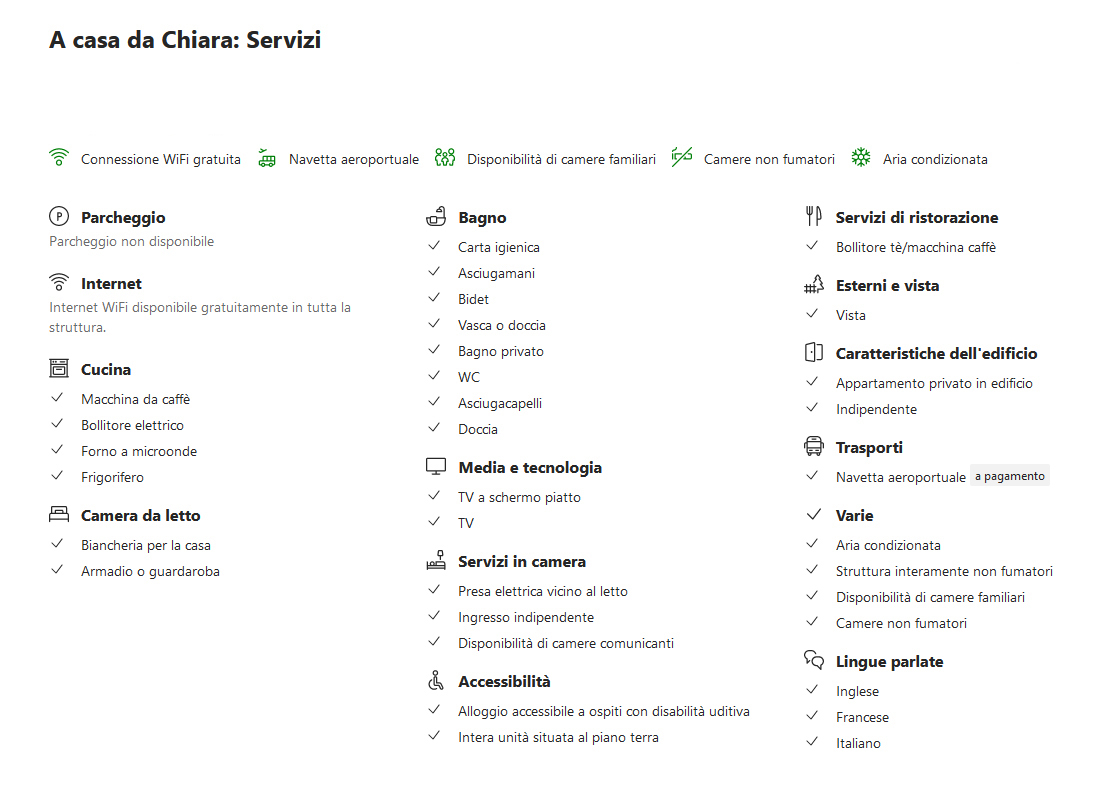Click the checkmark beside Macchina da caffè
Screen dimensions: 1107x792
click(x=57, y=398)
